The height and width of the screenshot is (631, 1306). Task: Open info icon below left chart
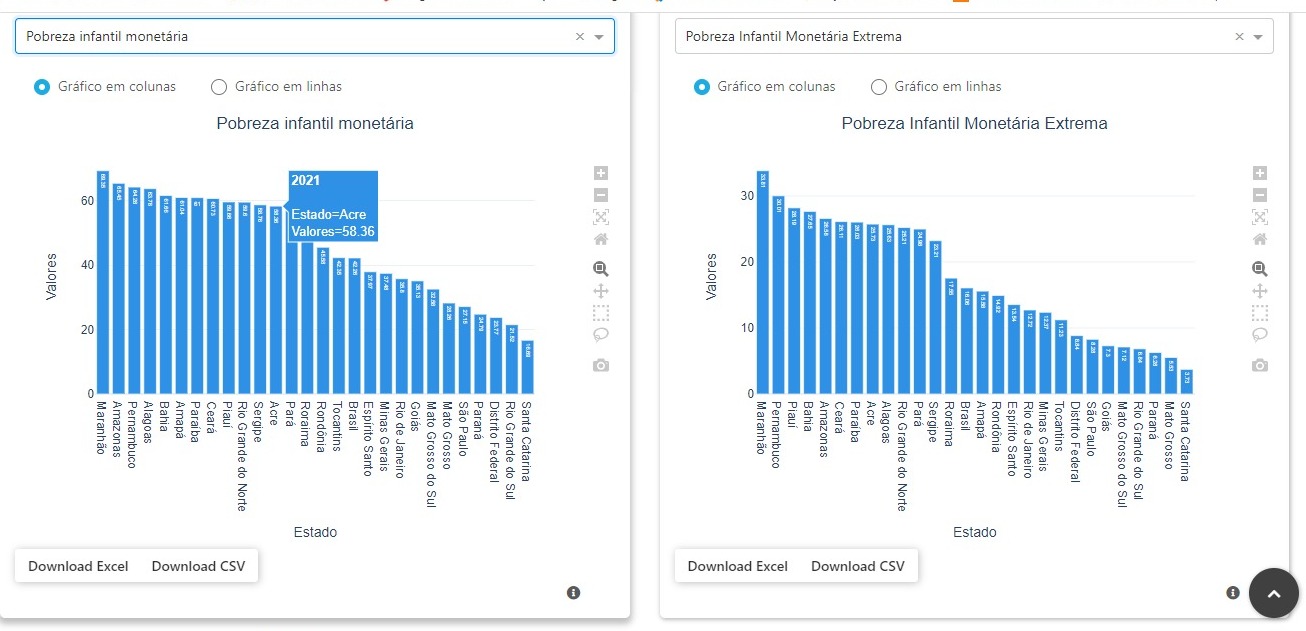tap(574, 593)
